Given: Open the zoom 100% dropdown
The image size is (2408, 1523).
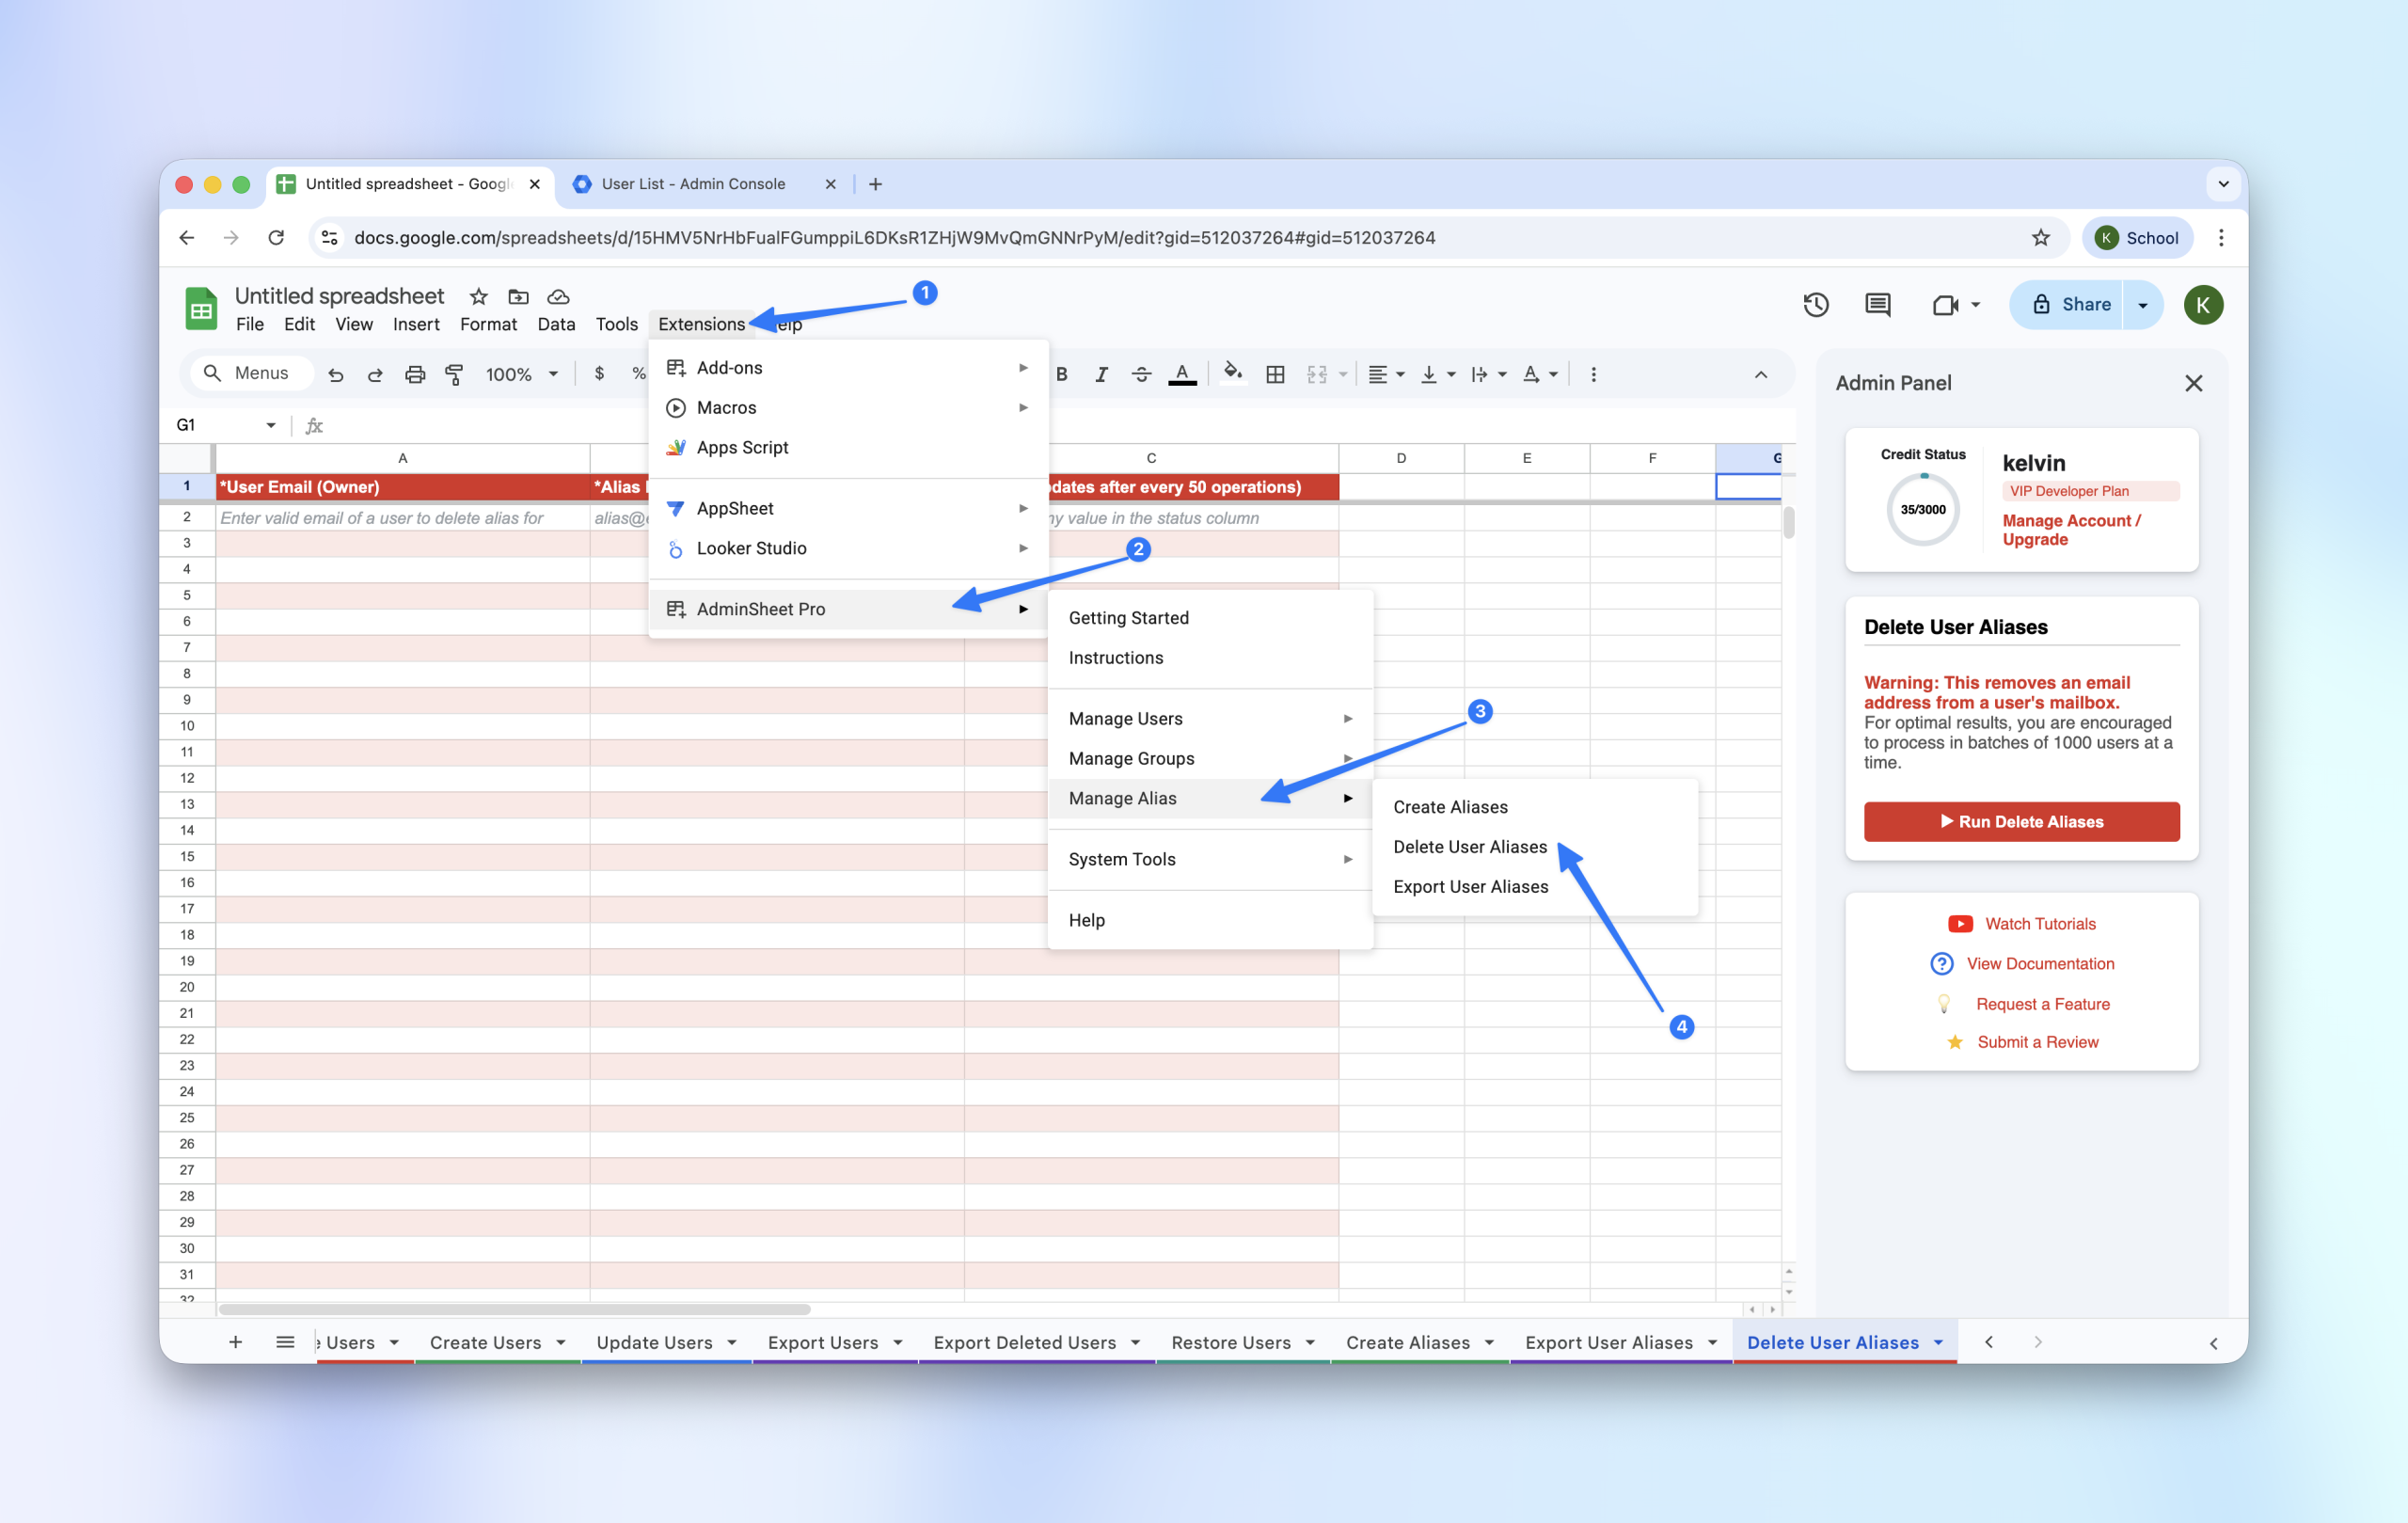Looking at the screenshot, I should [x=521, y=374].
